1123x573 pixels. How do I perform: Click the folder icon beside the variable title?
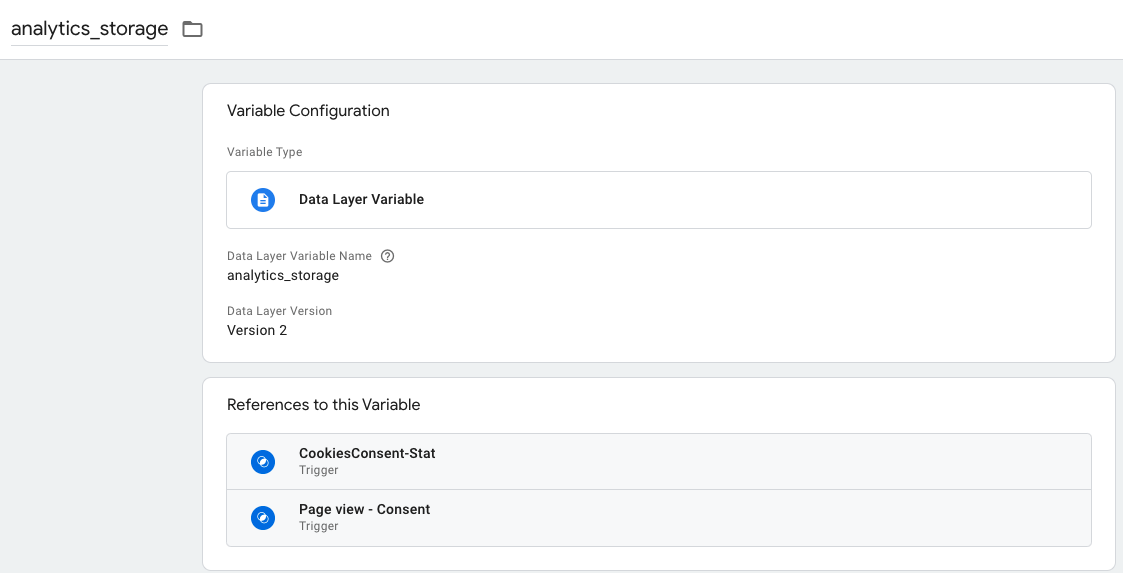click(x=192, y=29)
